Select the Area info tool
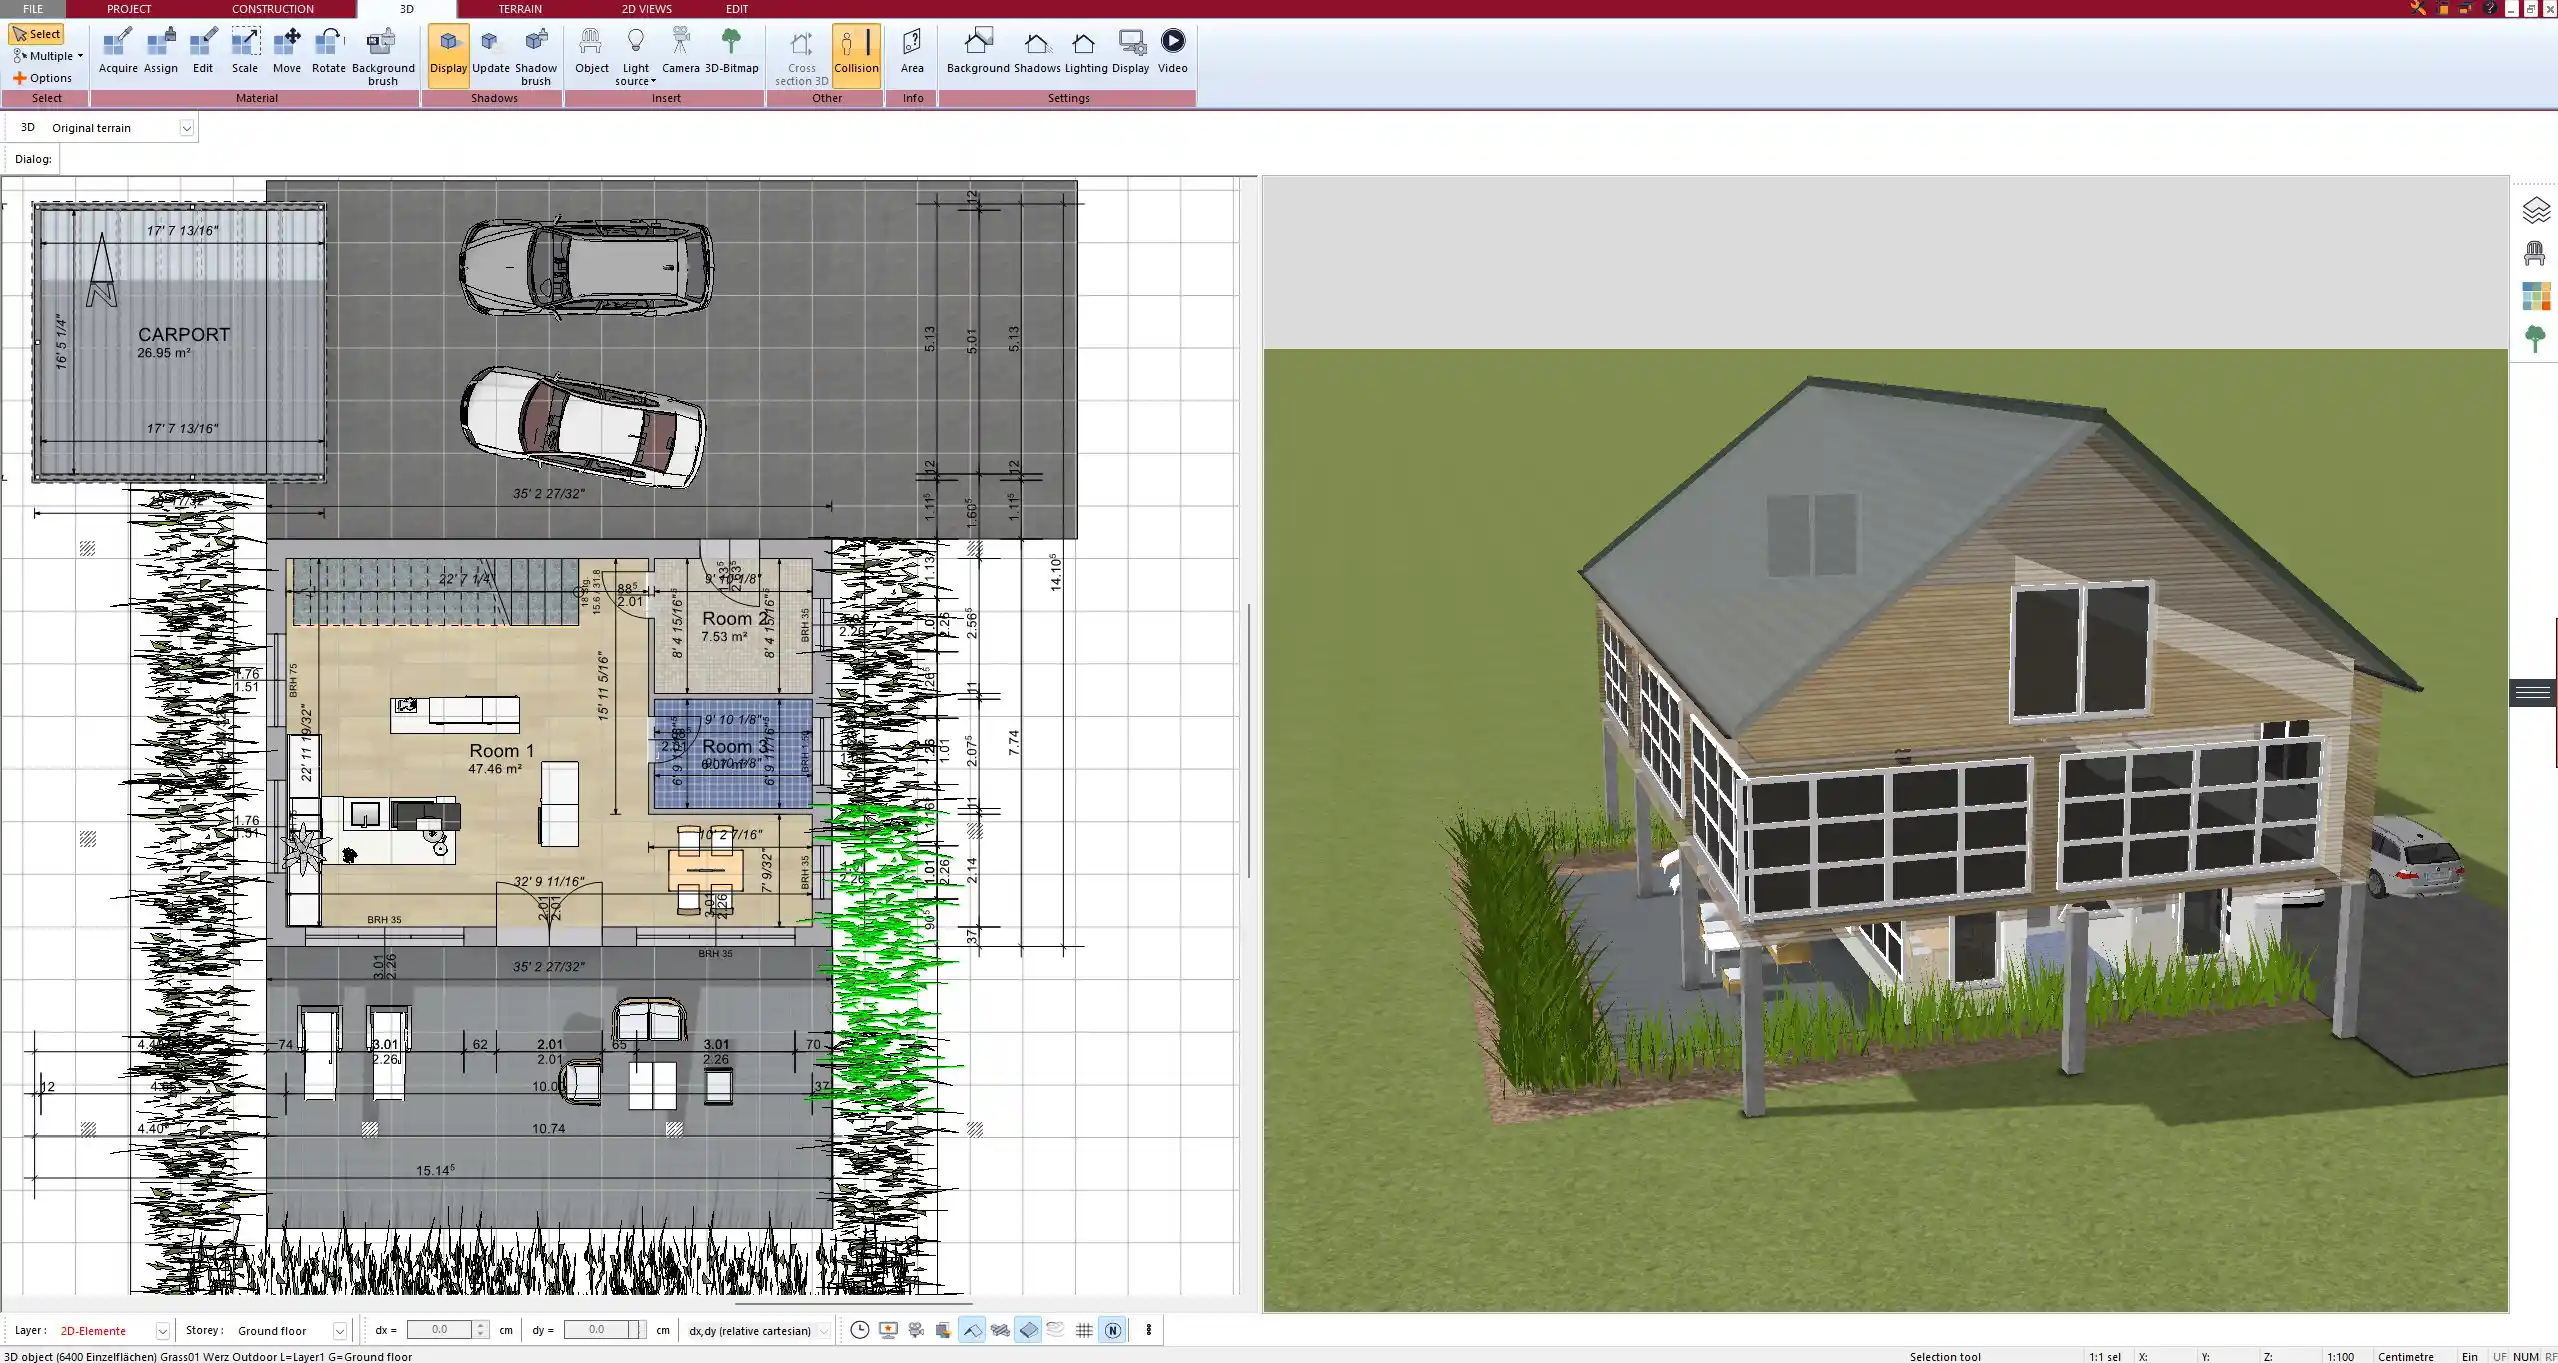 pos(911,50)
